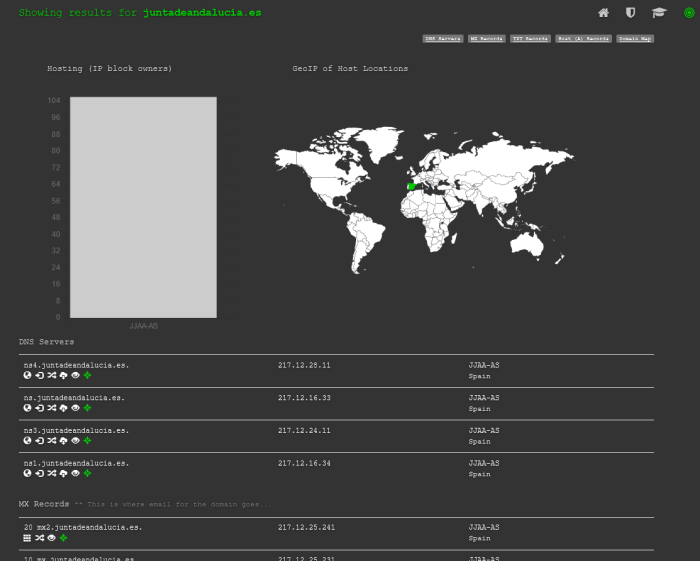
Task: Click the 'ns4.juntadeandalucia.es.' hostname
Action: point(76,365)
